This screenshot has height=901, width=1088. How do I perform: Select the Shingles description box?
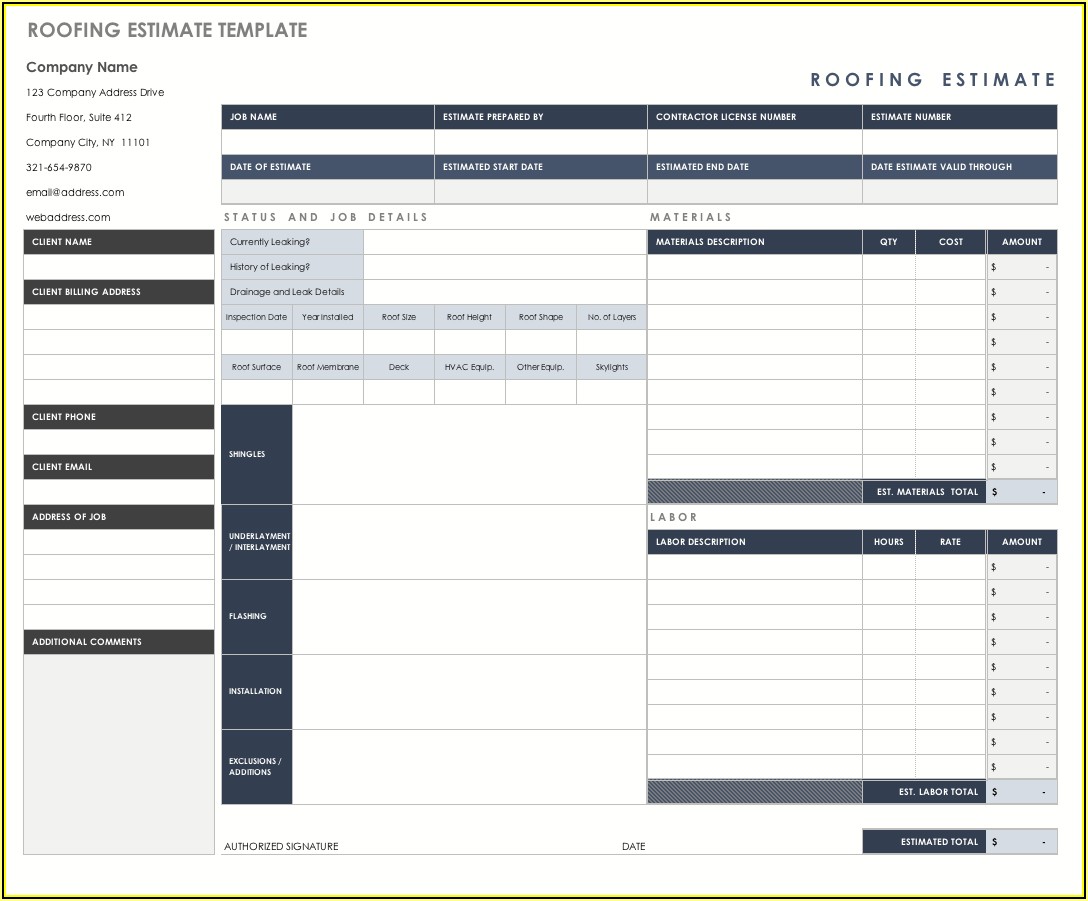(x=469, y=454)
